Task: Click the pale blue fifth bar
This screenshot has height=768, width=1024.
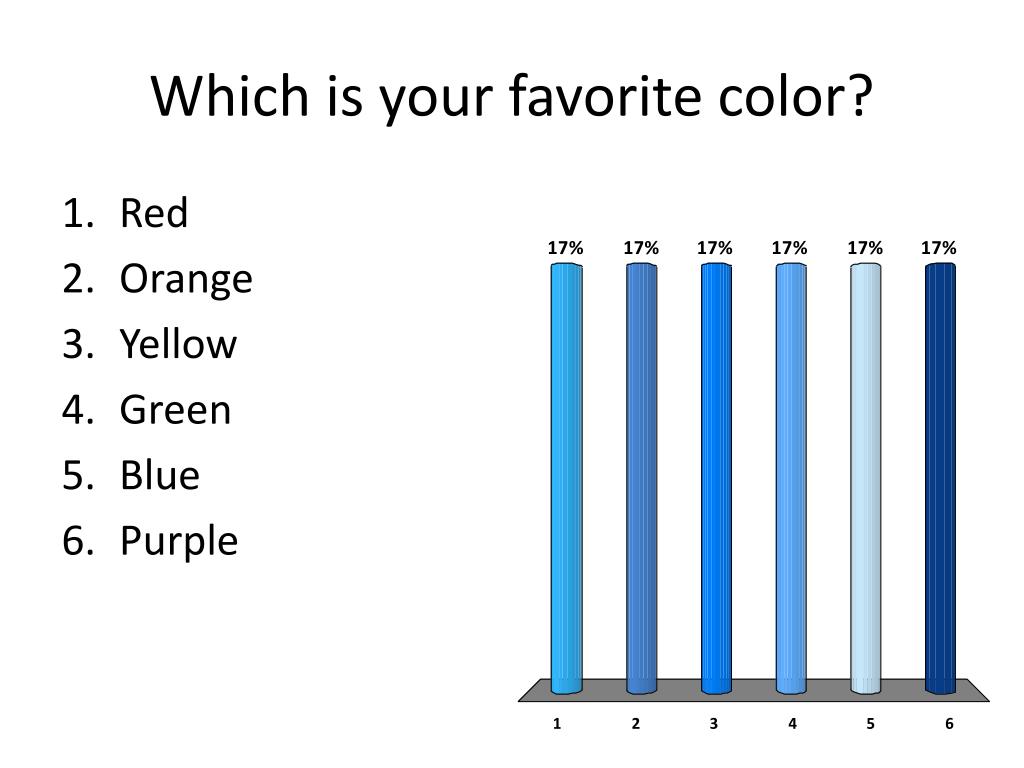Action: (x=865, y=478)
